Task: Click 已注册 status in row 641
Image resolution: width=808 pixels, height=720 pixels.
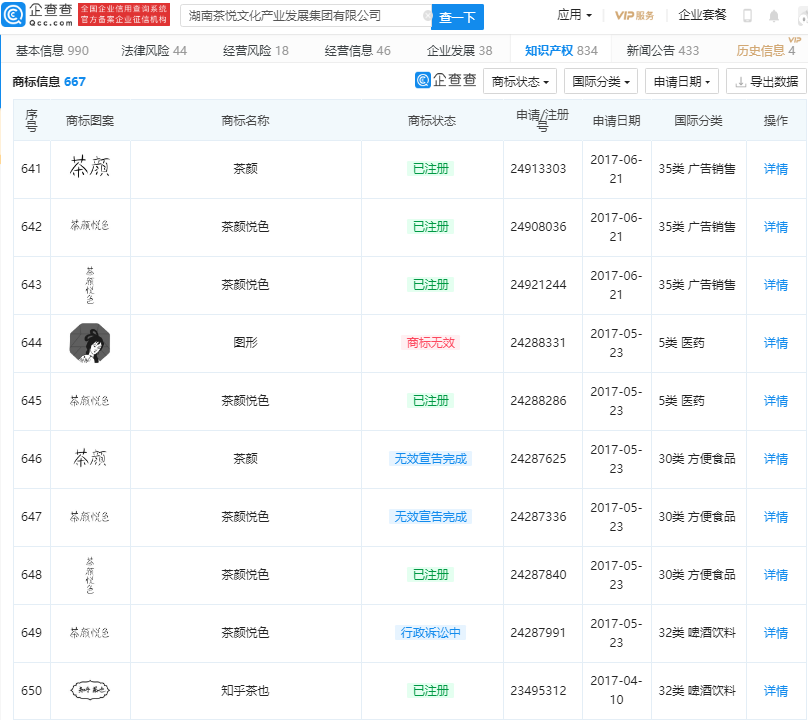Action: click(x=431, y=169)
